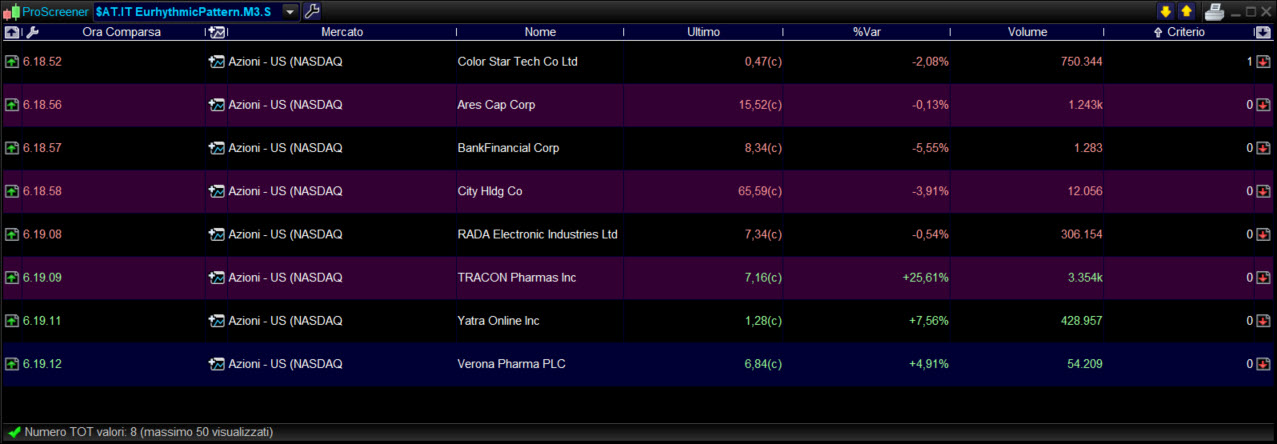Click the 6,84(c) last price value
Screen dimensions: 1277x444
(763, 364)
